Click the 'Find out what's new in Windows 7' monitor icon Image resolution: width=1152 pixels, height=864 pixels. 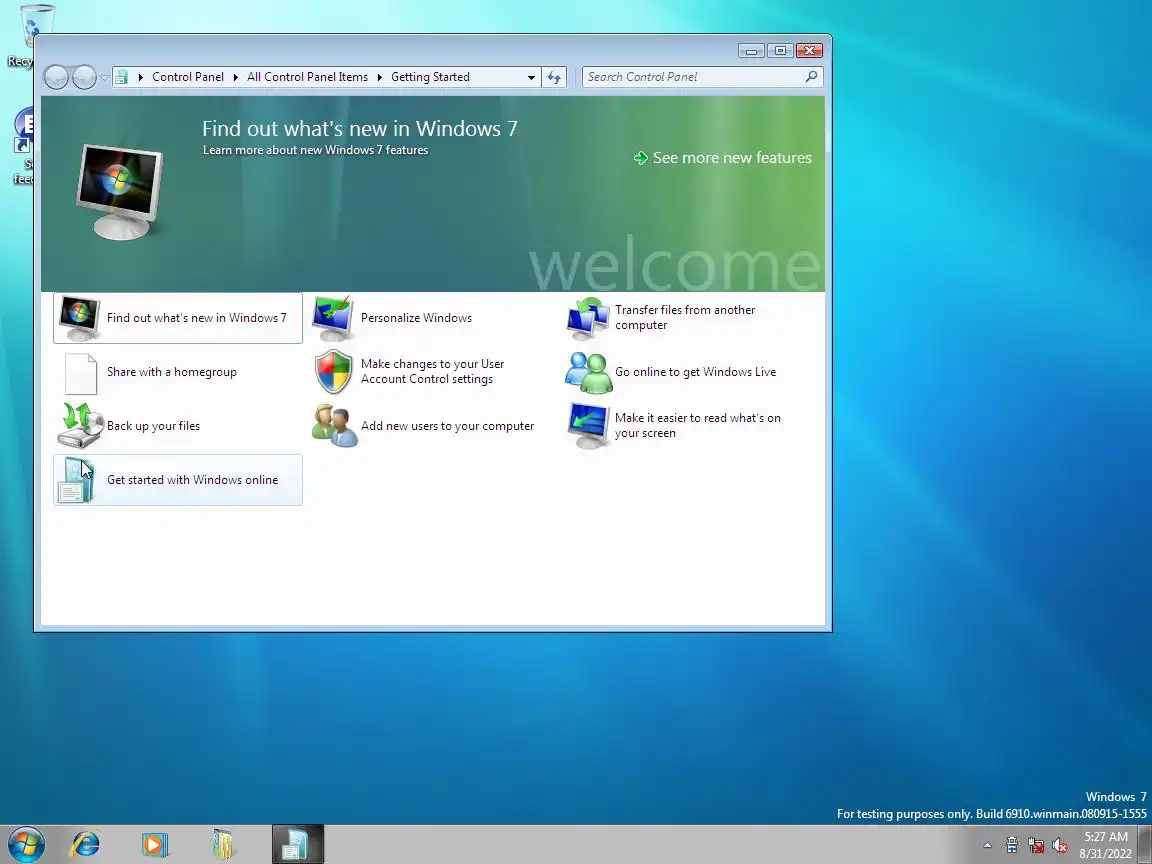79,318
